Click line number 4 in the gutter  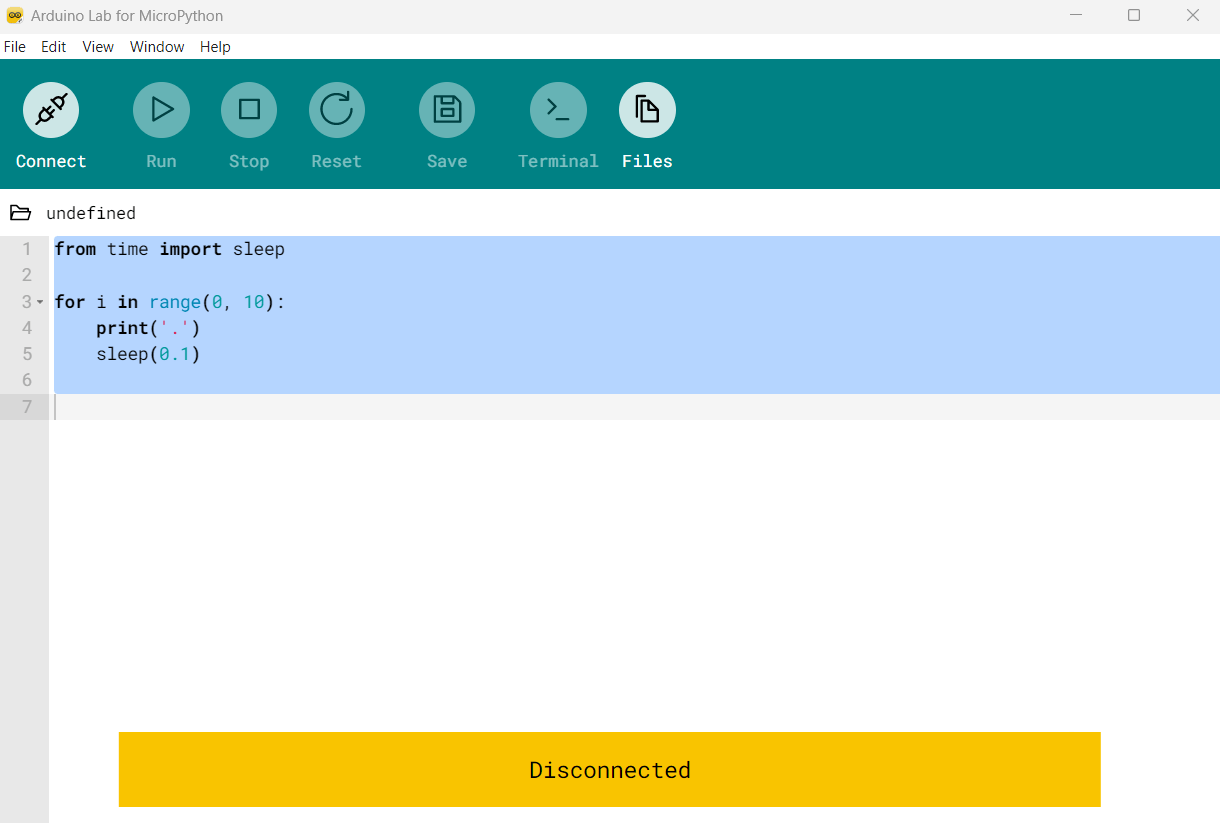pos(27,328)
